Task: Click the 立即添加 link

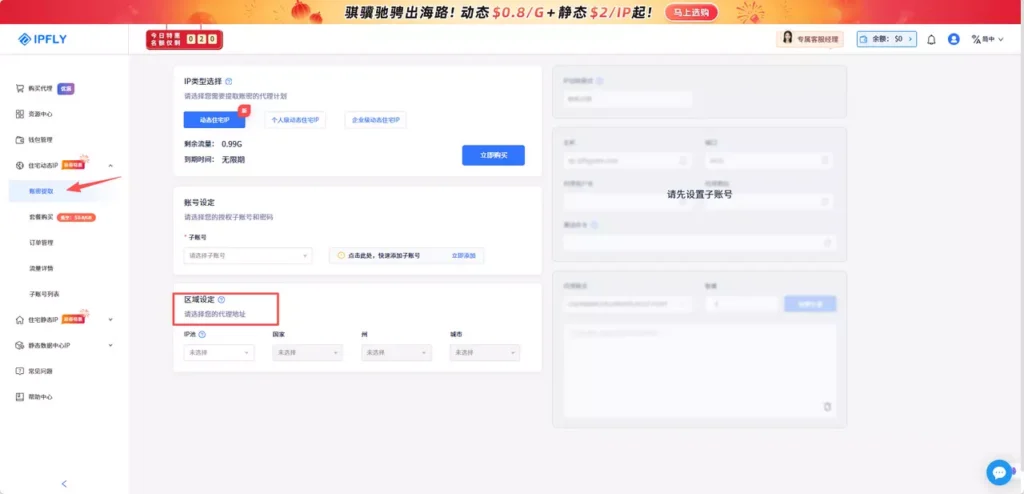Action: point(464,256)
